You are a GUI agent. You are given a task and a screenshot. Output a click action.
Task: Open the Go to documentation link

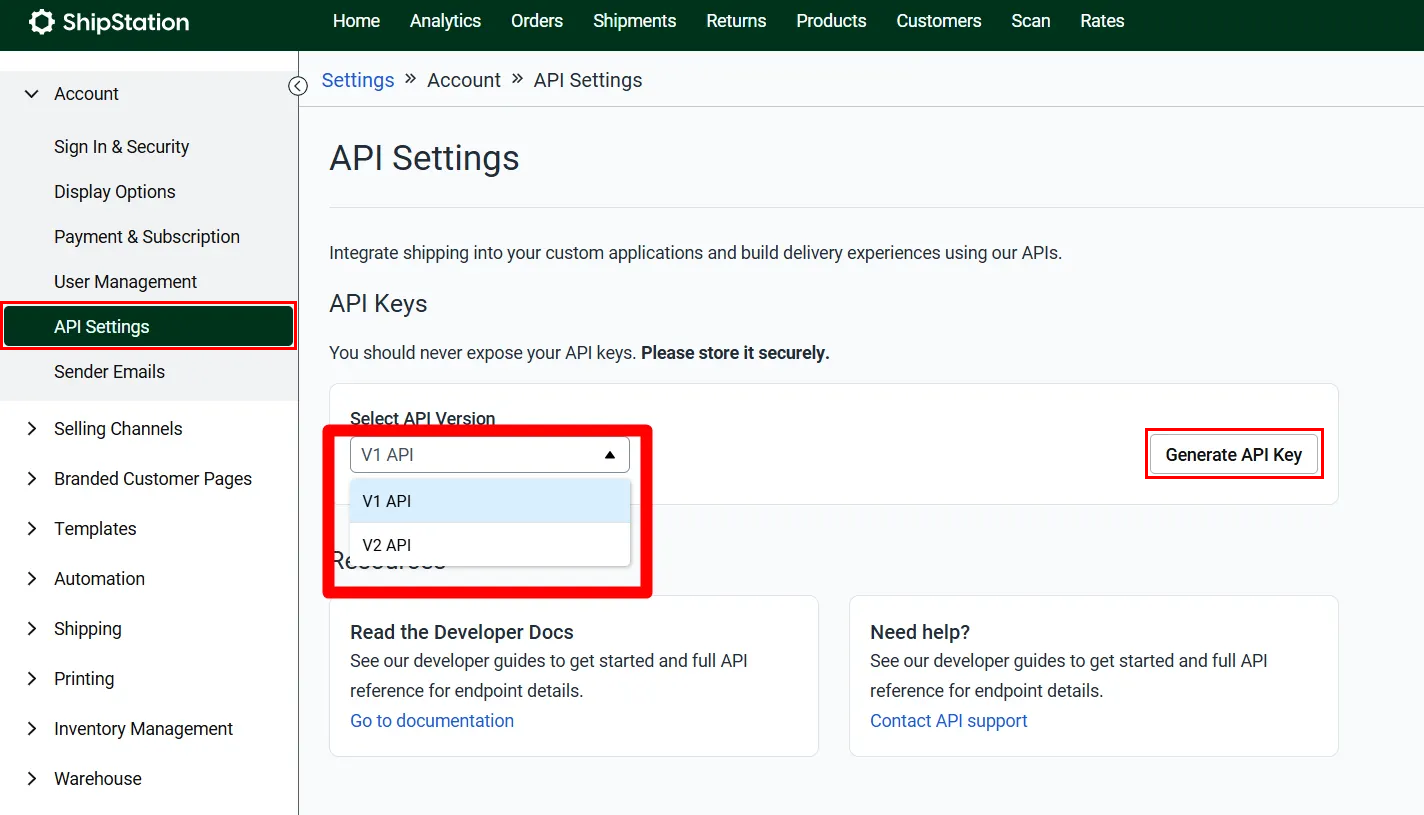[432, 721]
